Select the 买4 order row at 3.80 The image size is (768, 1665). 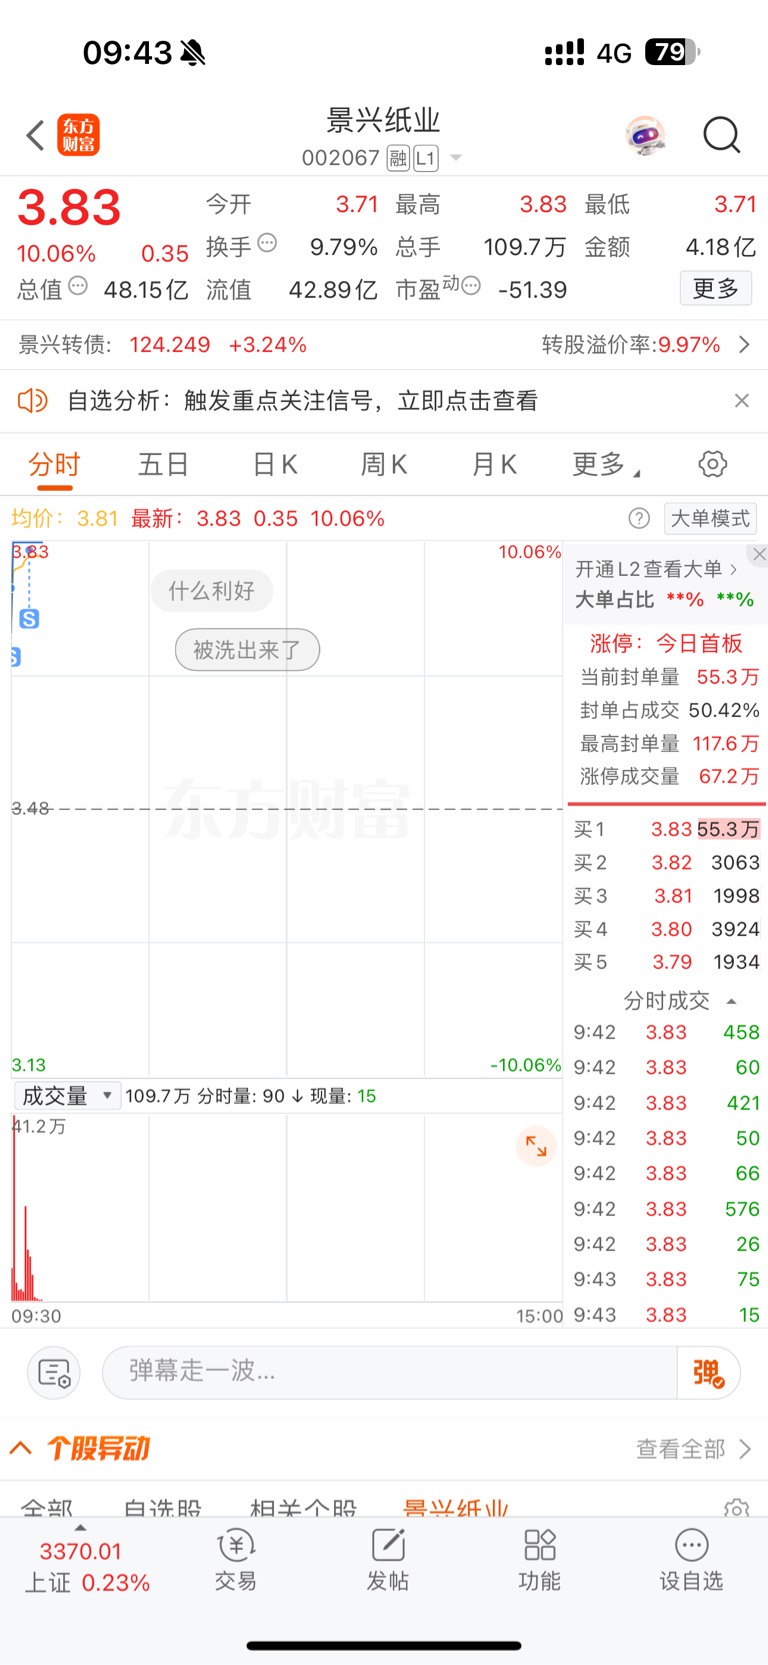click(x=666, y=929)
